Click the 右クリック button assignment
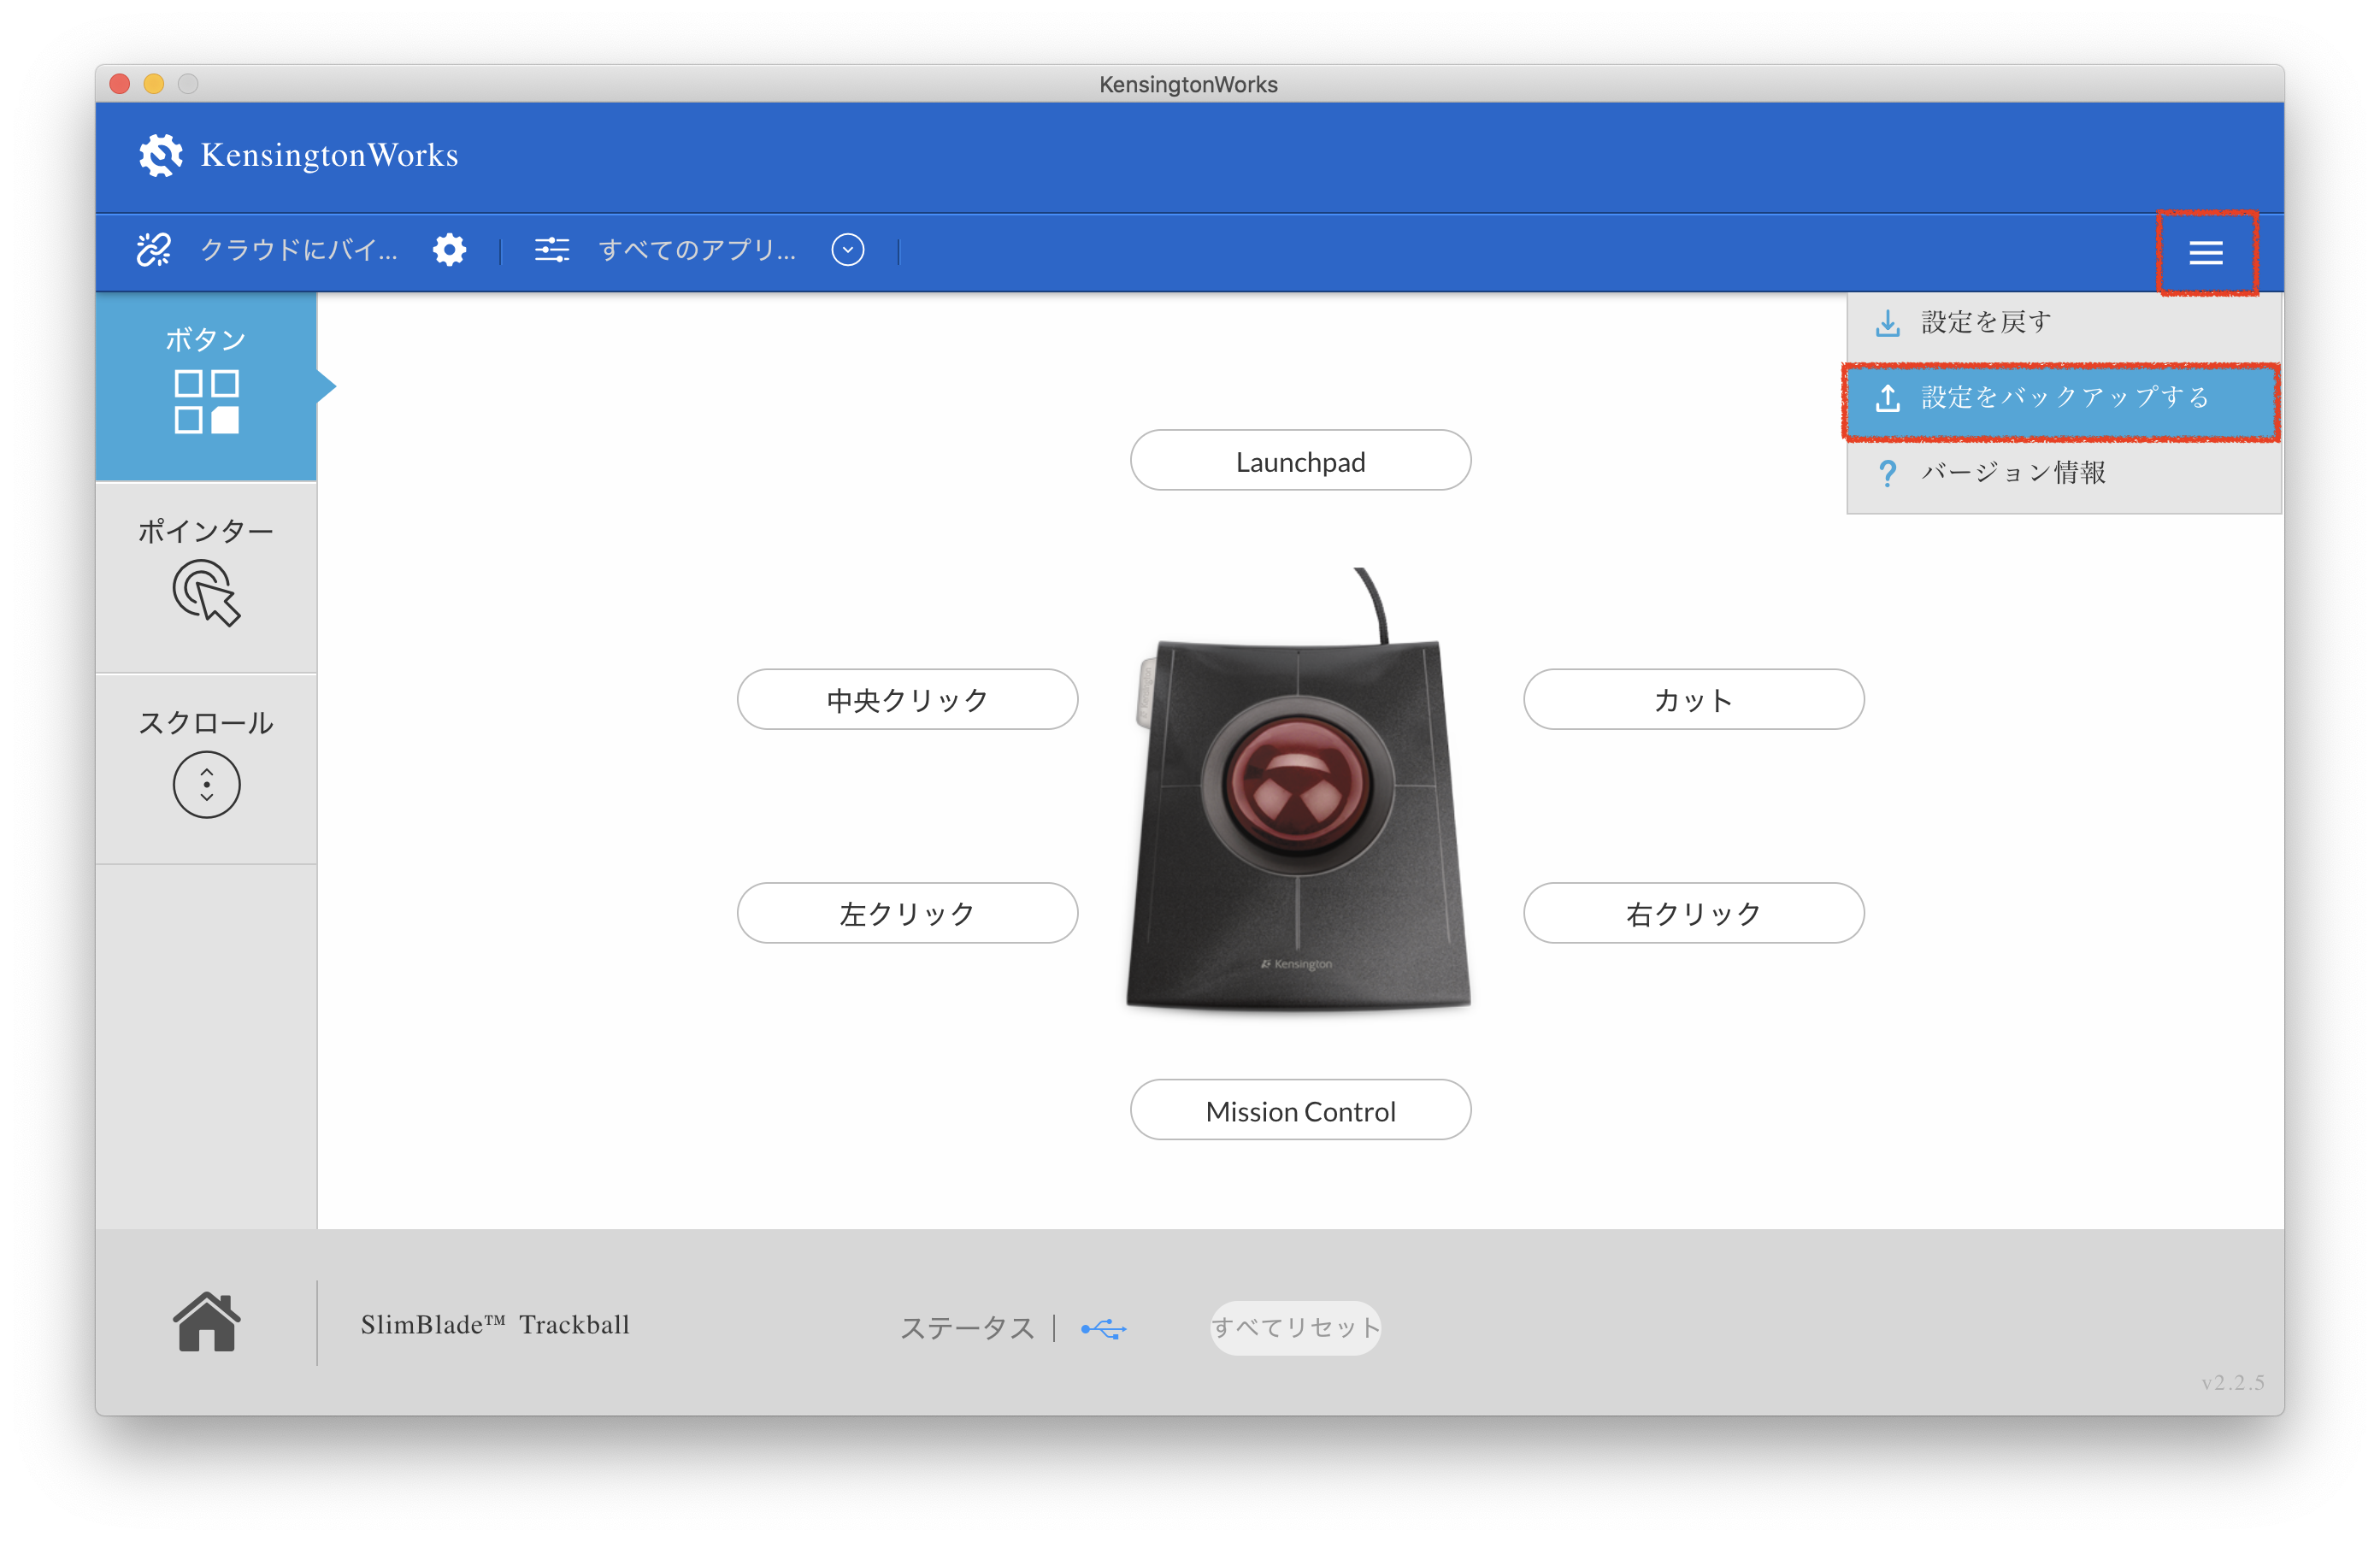This screenshot has height=1542, width=2380. coord(1693,913)
